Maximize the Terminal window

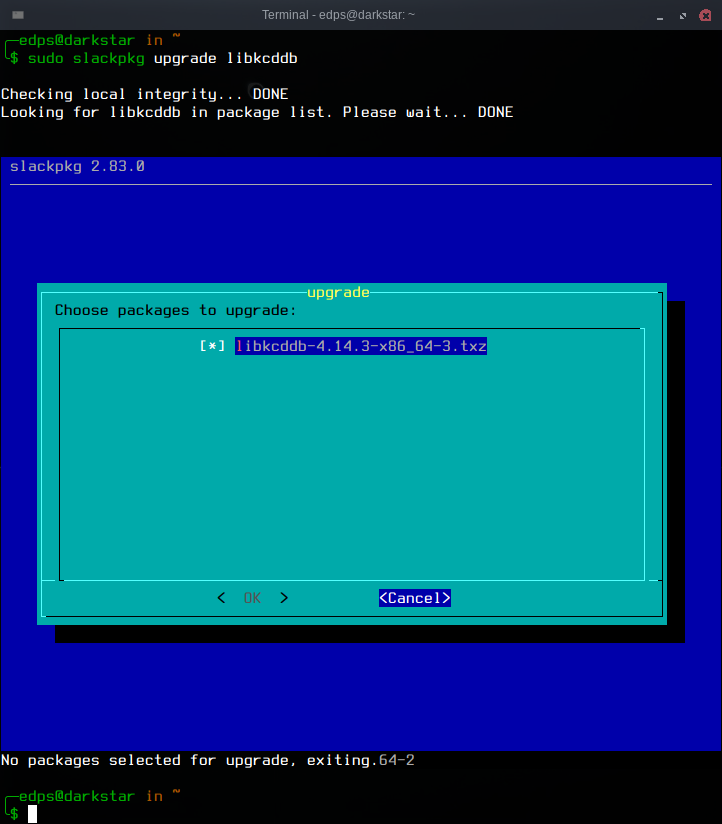pyautogui.click(x=683, y=16)
